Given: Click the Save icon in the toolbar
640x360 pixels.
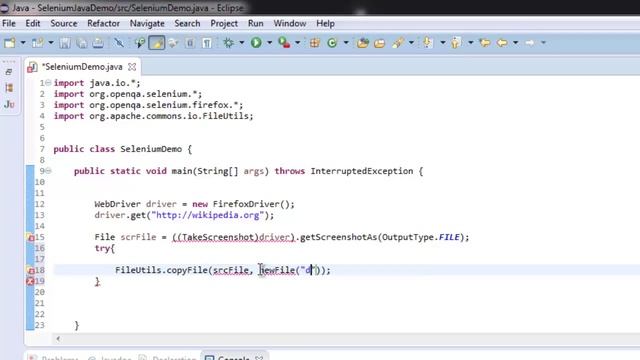Looking at the screenshot, I should [65, 42].
